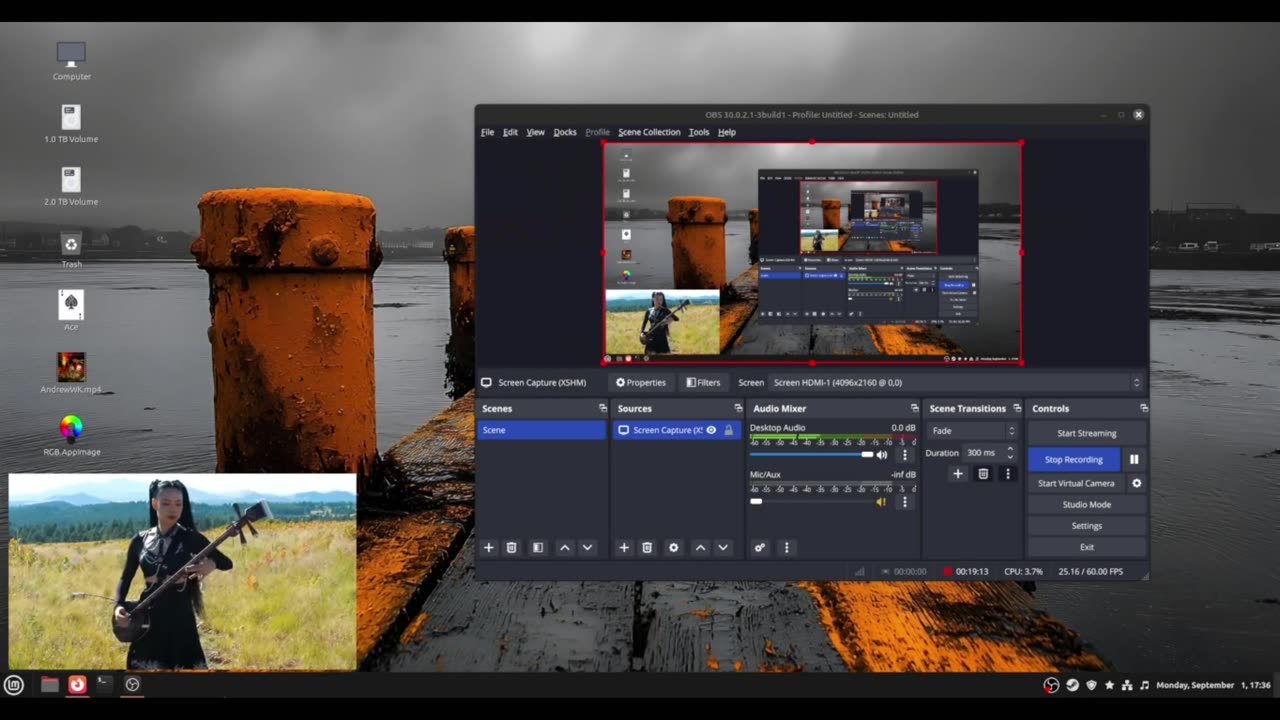Add a new source with the plus icon
1280x720 pixels.
point(624,547)
